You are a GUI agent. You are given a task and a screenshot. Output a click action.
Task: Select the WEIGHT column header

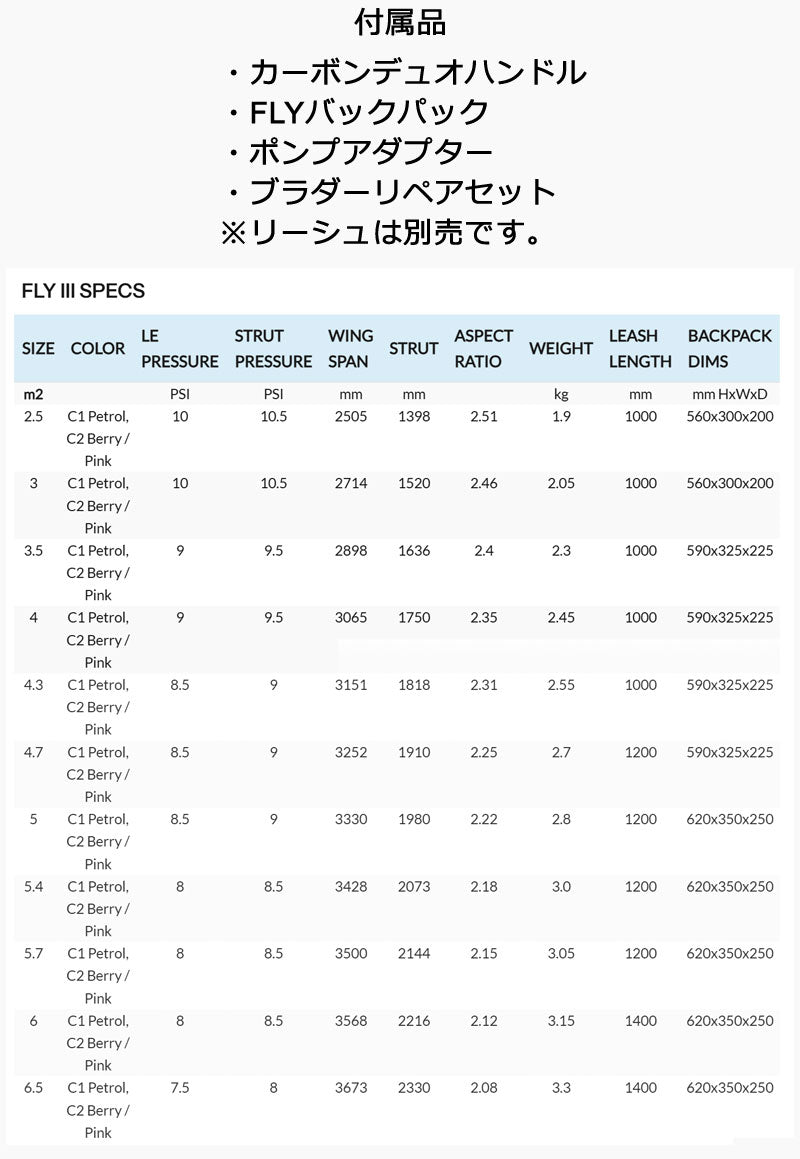tap(561, 349)
